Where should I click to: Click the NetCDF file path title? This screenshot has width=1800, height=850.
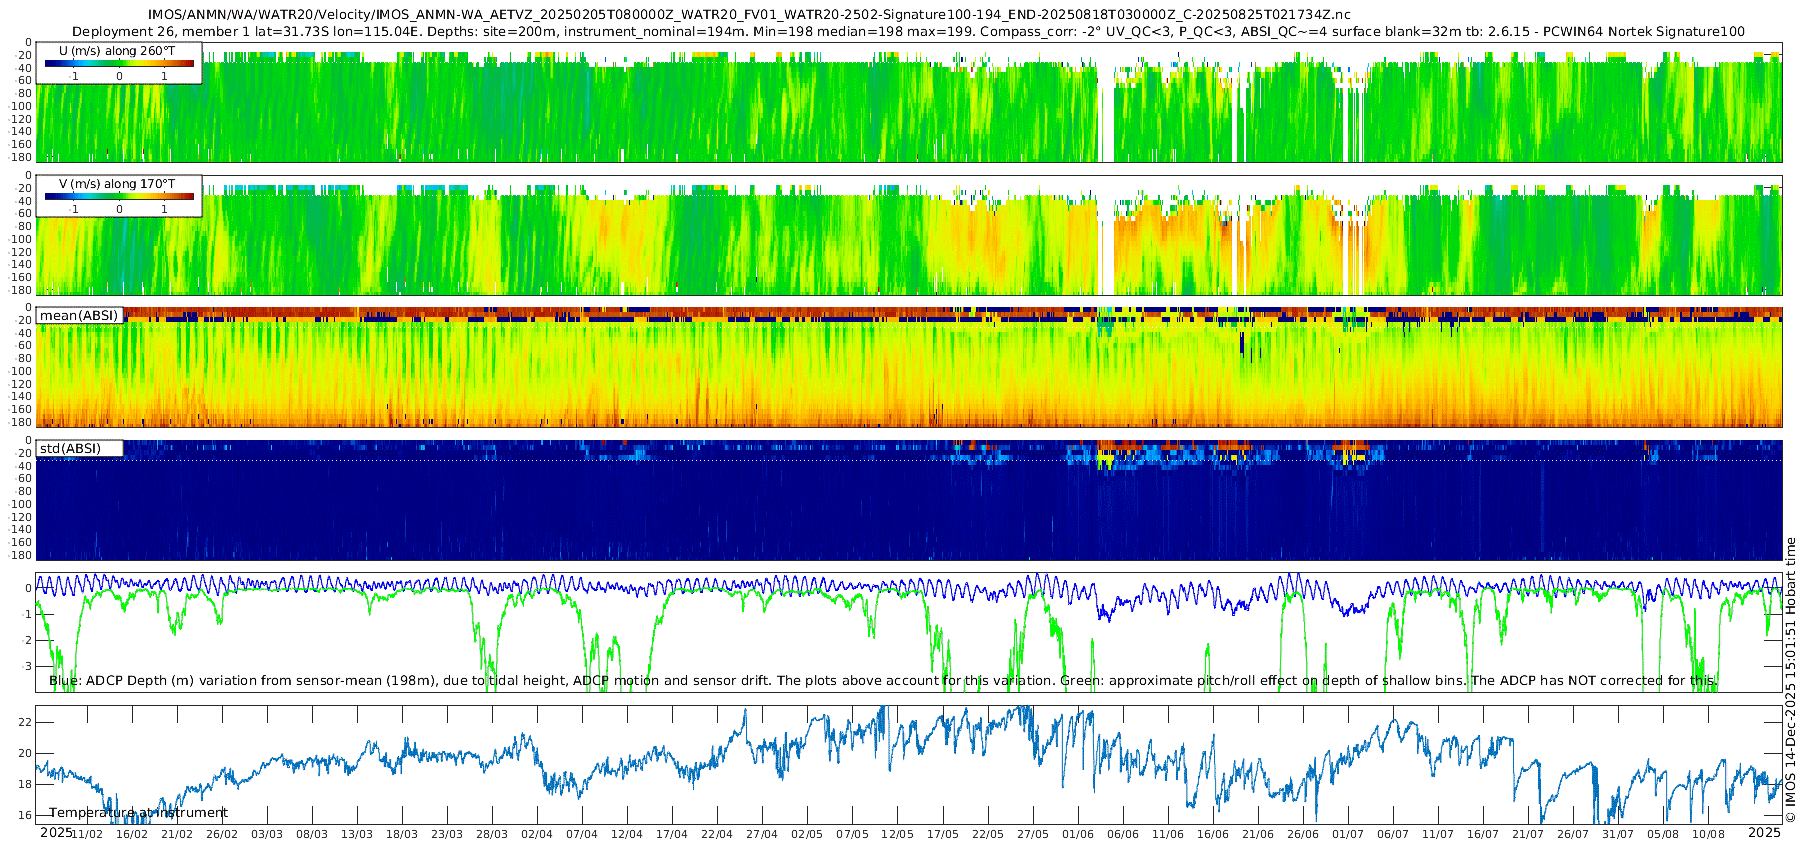coord(749,15)
